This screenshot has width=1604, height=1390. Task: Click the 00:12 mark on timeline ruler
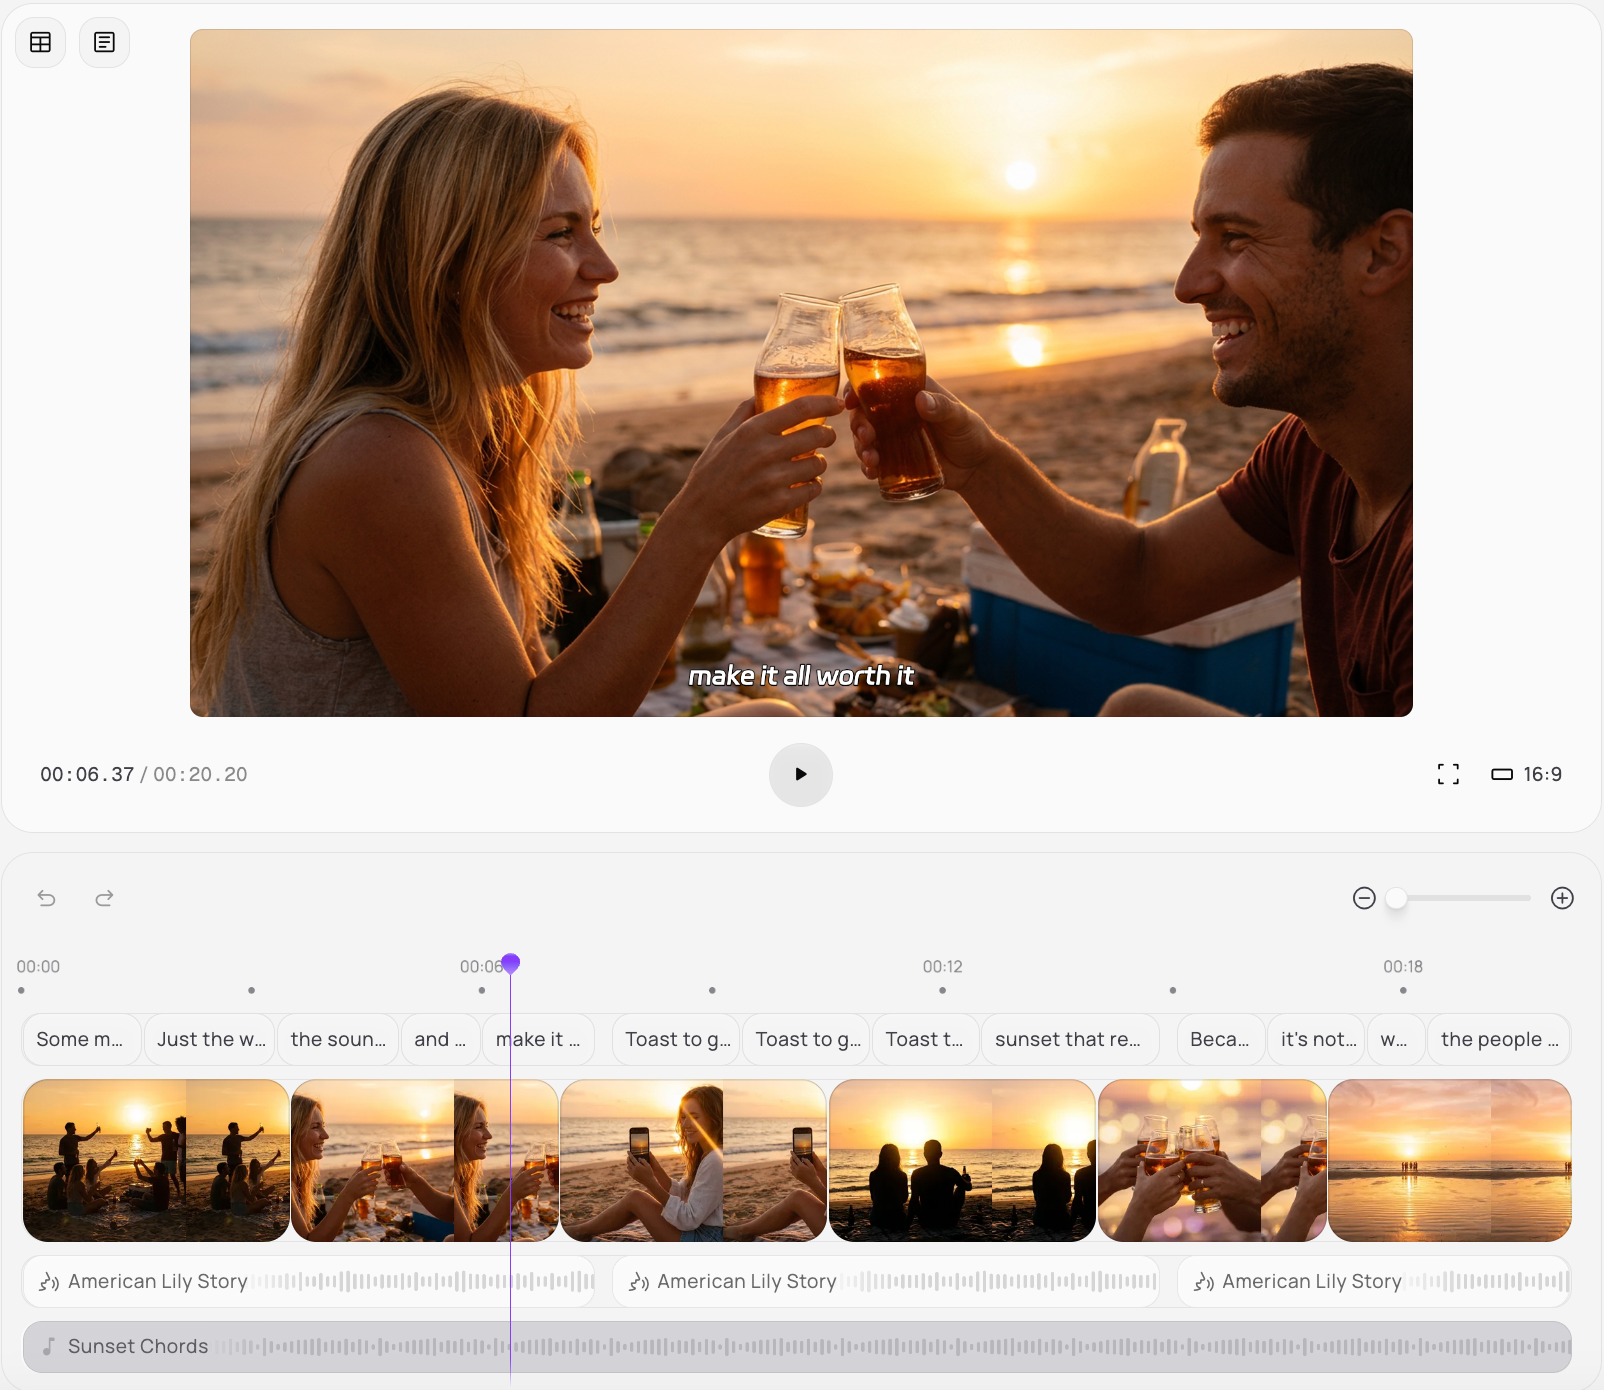942,967
